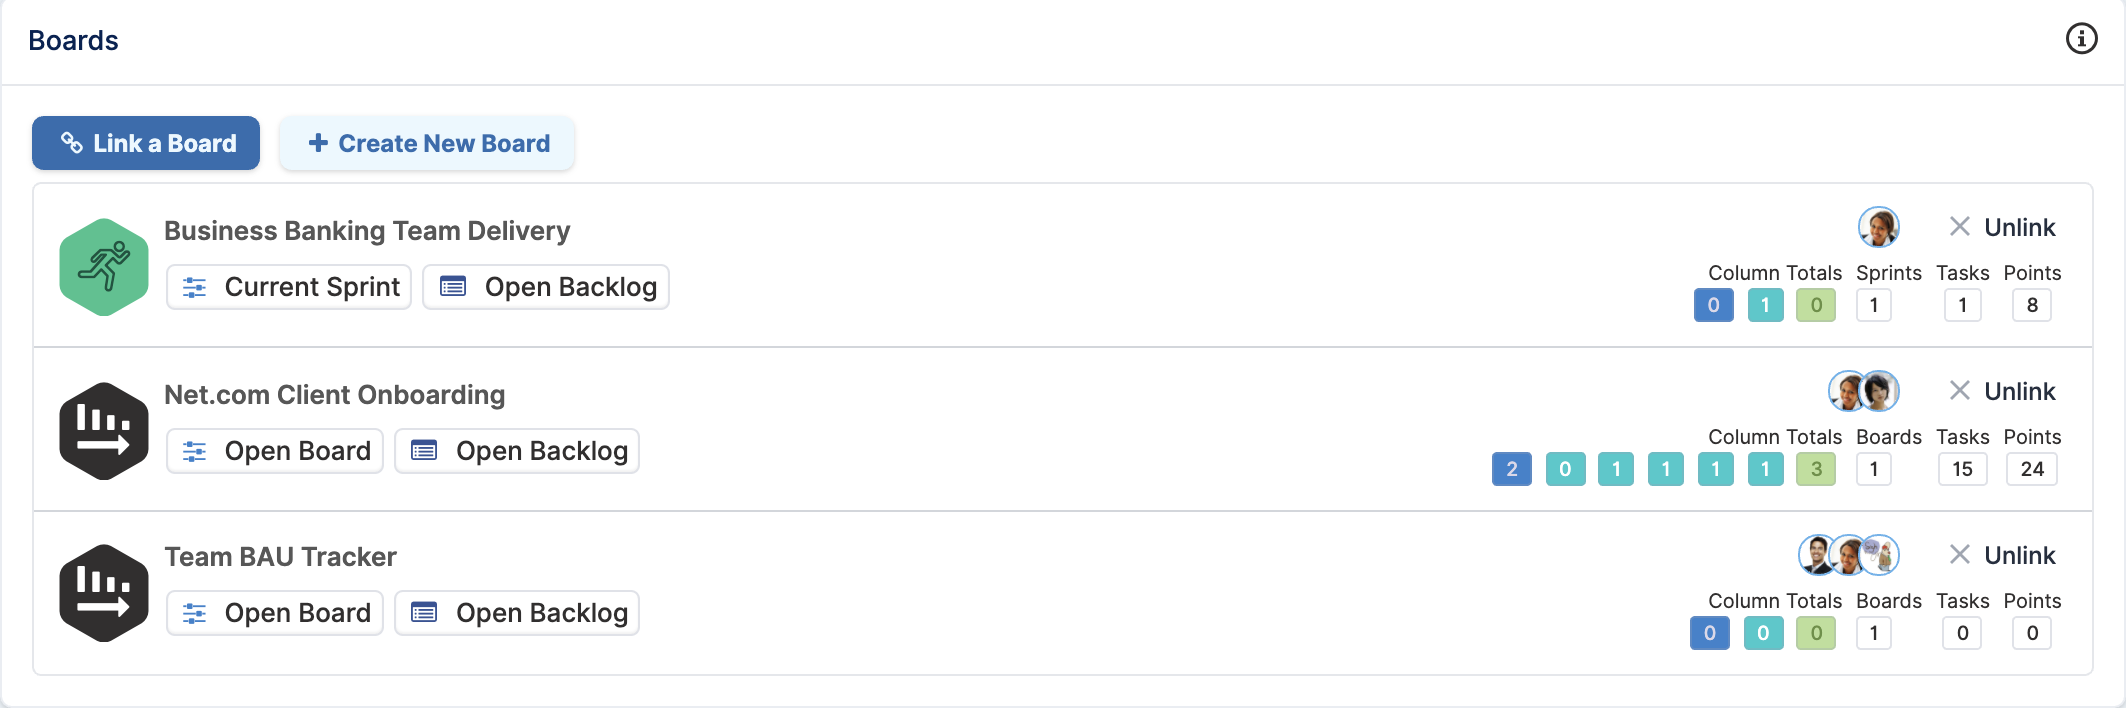Image resolution: width=2126 pixels, height=708 pixels.
Task: Click the Net.com Client Onboarding kanban hexagon icon
Action: pos(104,431)
